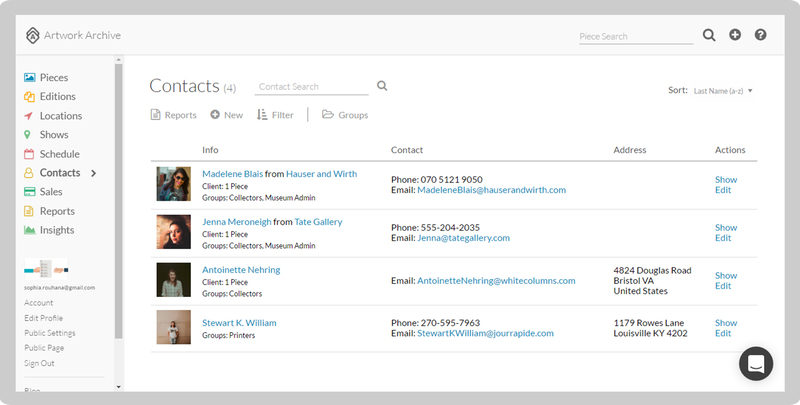
Task: Open contact Groups folder
Action: tap(345, 115)
